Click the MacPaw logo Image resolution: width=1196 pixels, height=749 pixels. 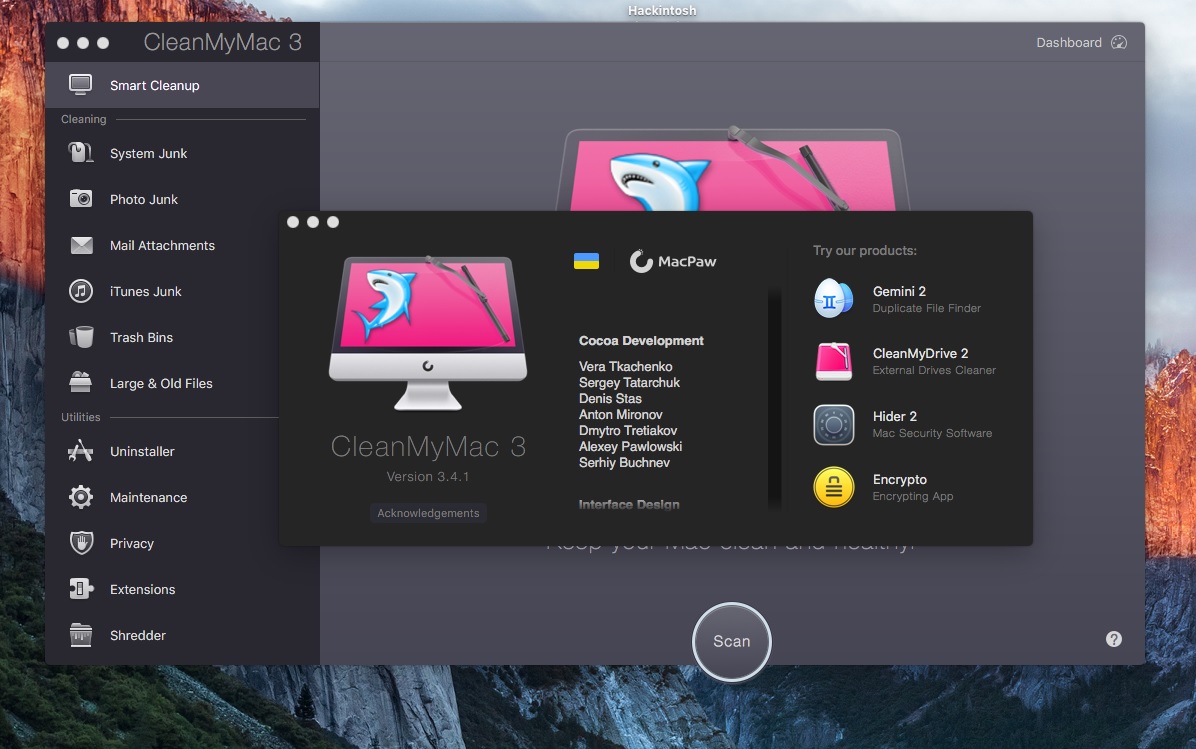[x=673, y=261]
